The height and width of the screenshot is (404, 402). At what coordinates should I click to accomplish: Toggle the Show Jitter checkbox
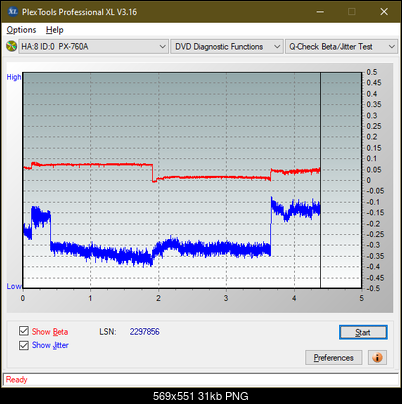tap(24, 345)
